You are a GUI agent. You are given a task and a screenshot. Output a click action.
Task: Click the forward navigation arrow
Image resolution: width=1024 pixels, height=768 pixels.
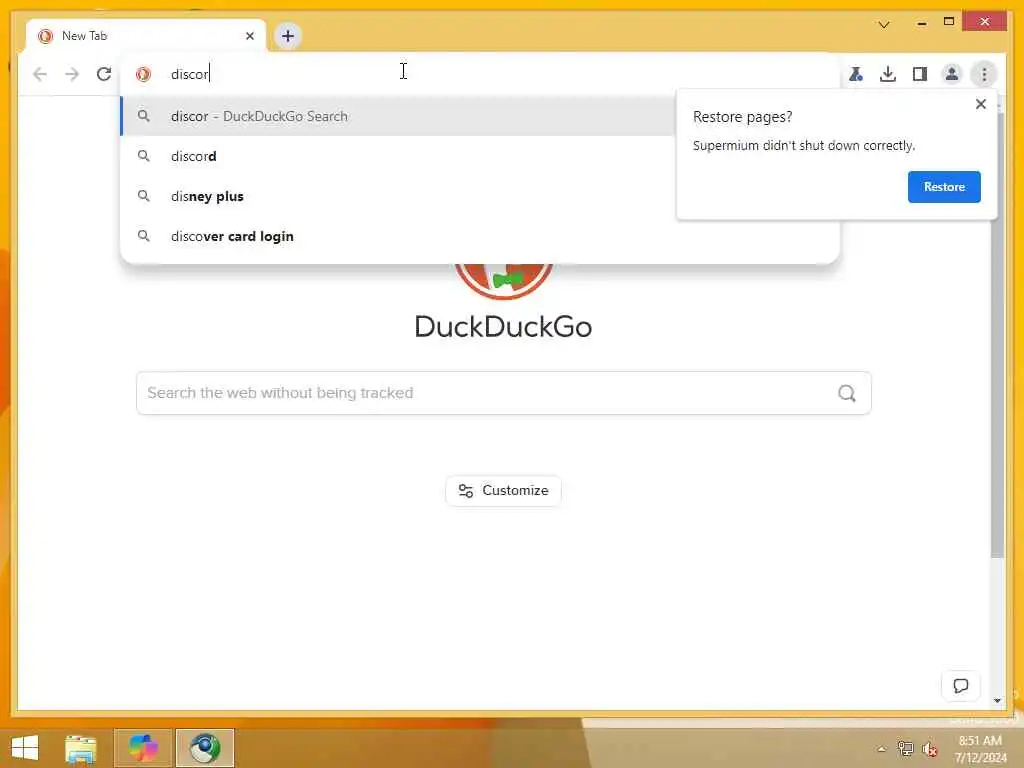coord(72,74)
